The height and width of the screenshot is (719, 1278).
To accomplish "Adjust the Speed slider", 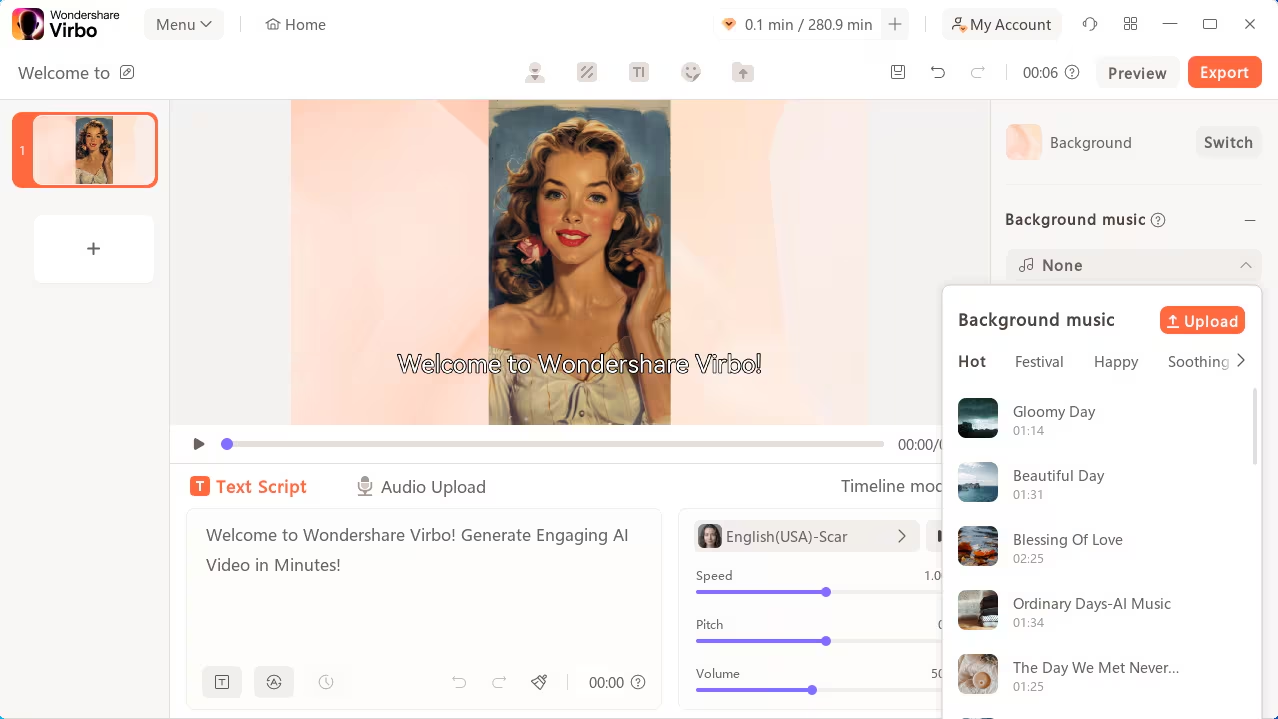I will [x=826, y=592].
